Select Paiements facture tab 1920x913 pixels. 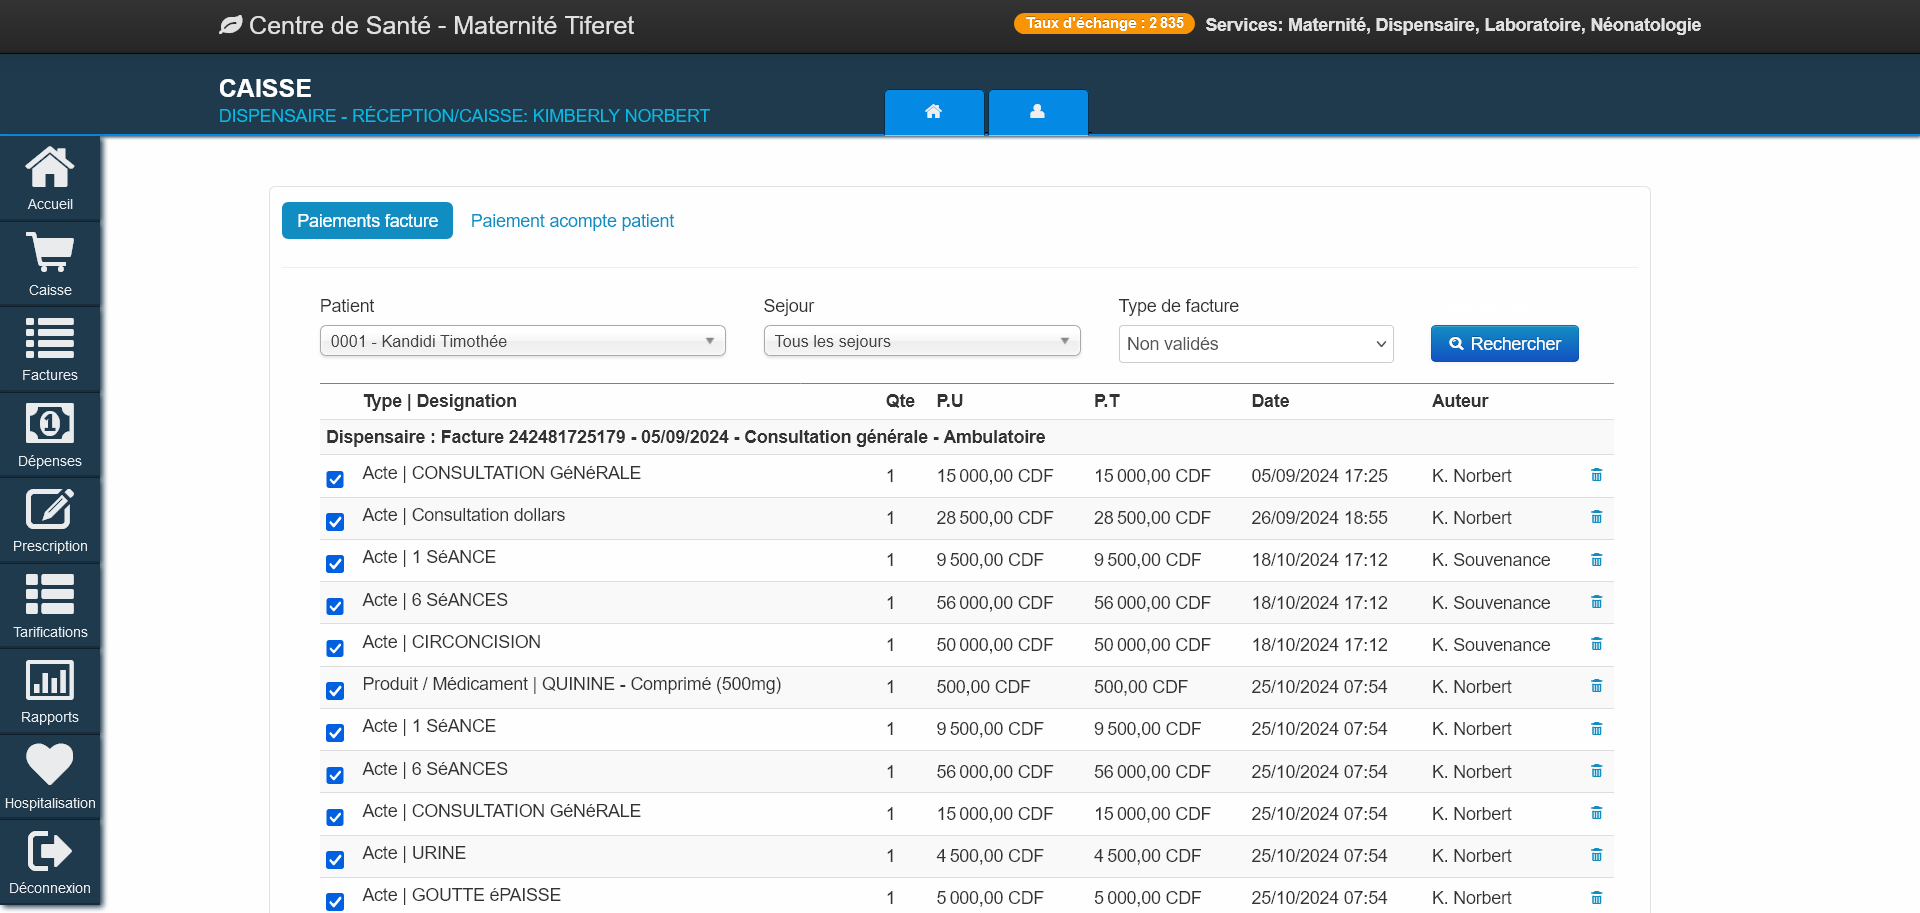coord(367,221)
